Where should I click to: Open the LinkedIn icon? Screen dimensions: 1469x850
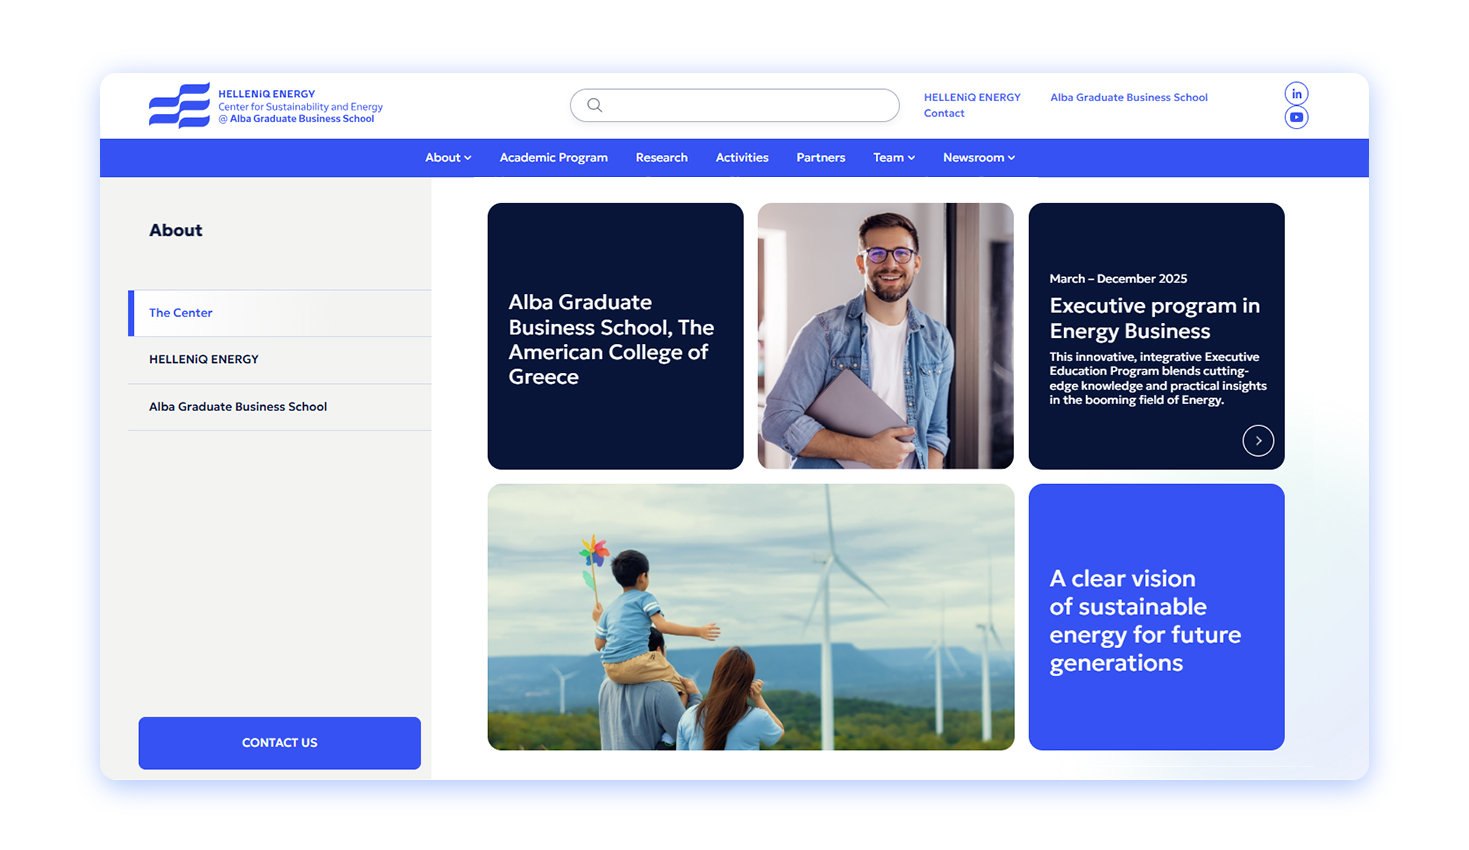pyautogui.click(x=1296, y=92)
